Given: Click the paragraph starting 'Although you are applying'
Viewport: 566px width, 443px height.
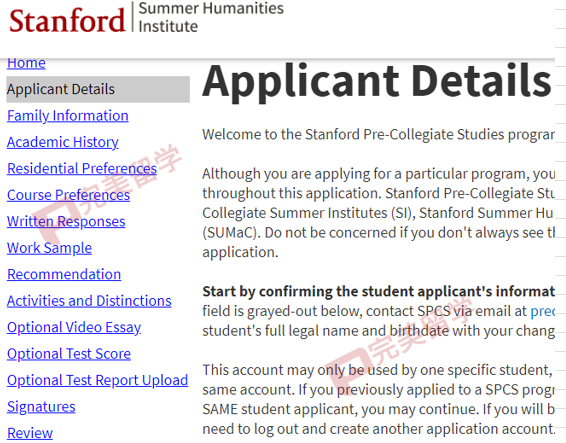Looking at the screenshot, I should tap(378, 213).
